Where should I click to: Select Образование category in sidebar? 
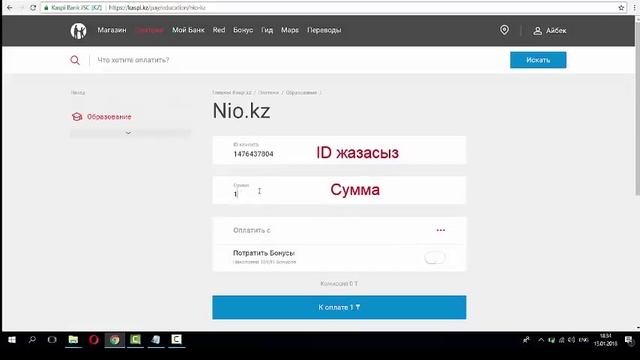click(109, 117)
